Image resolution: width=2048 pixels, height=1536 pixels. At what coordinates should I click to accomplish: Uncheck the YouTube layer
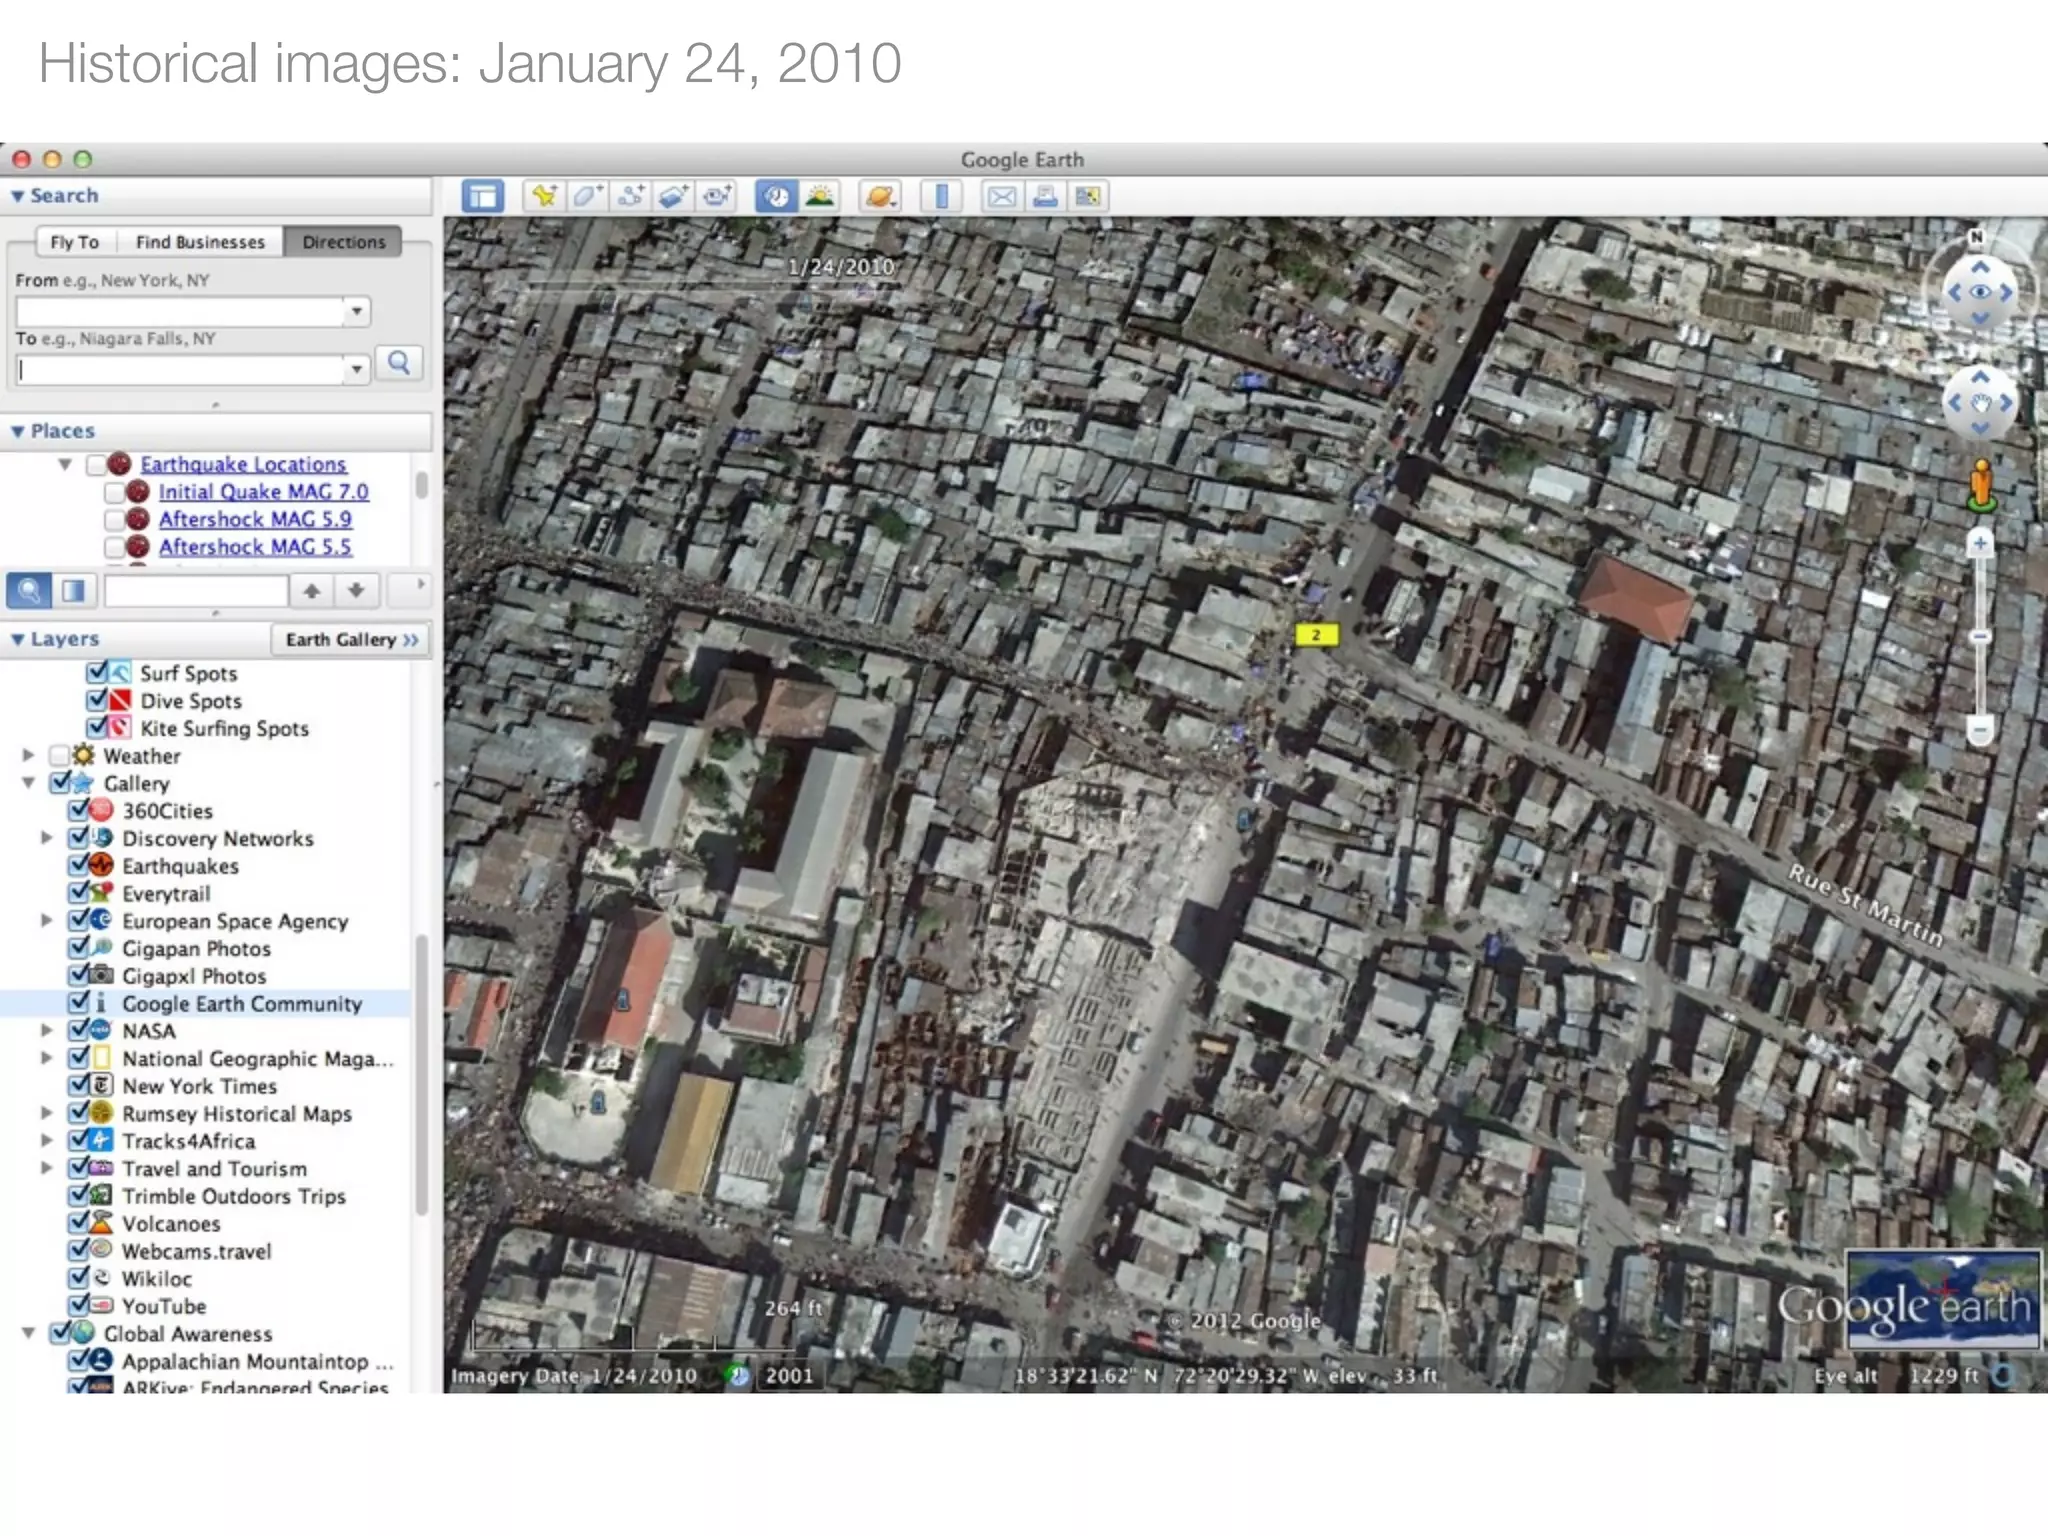click(x=79, y=1305)
